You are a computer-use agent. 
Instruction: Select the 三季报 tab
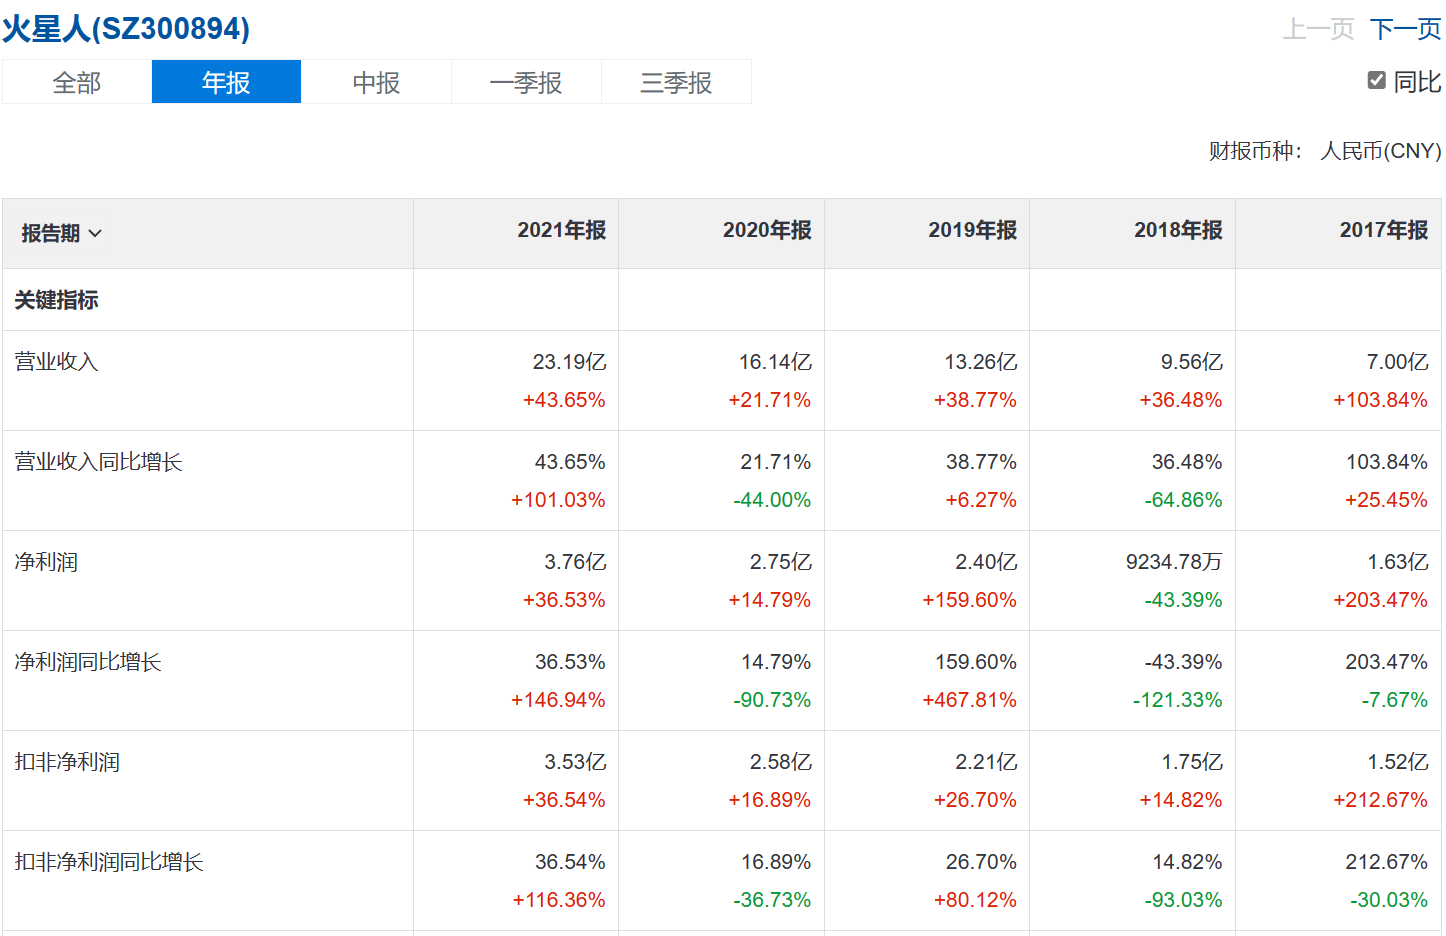point(676,82)
